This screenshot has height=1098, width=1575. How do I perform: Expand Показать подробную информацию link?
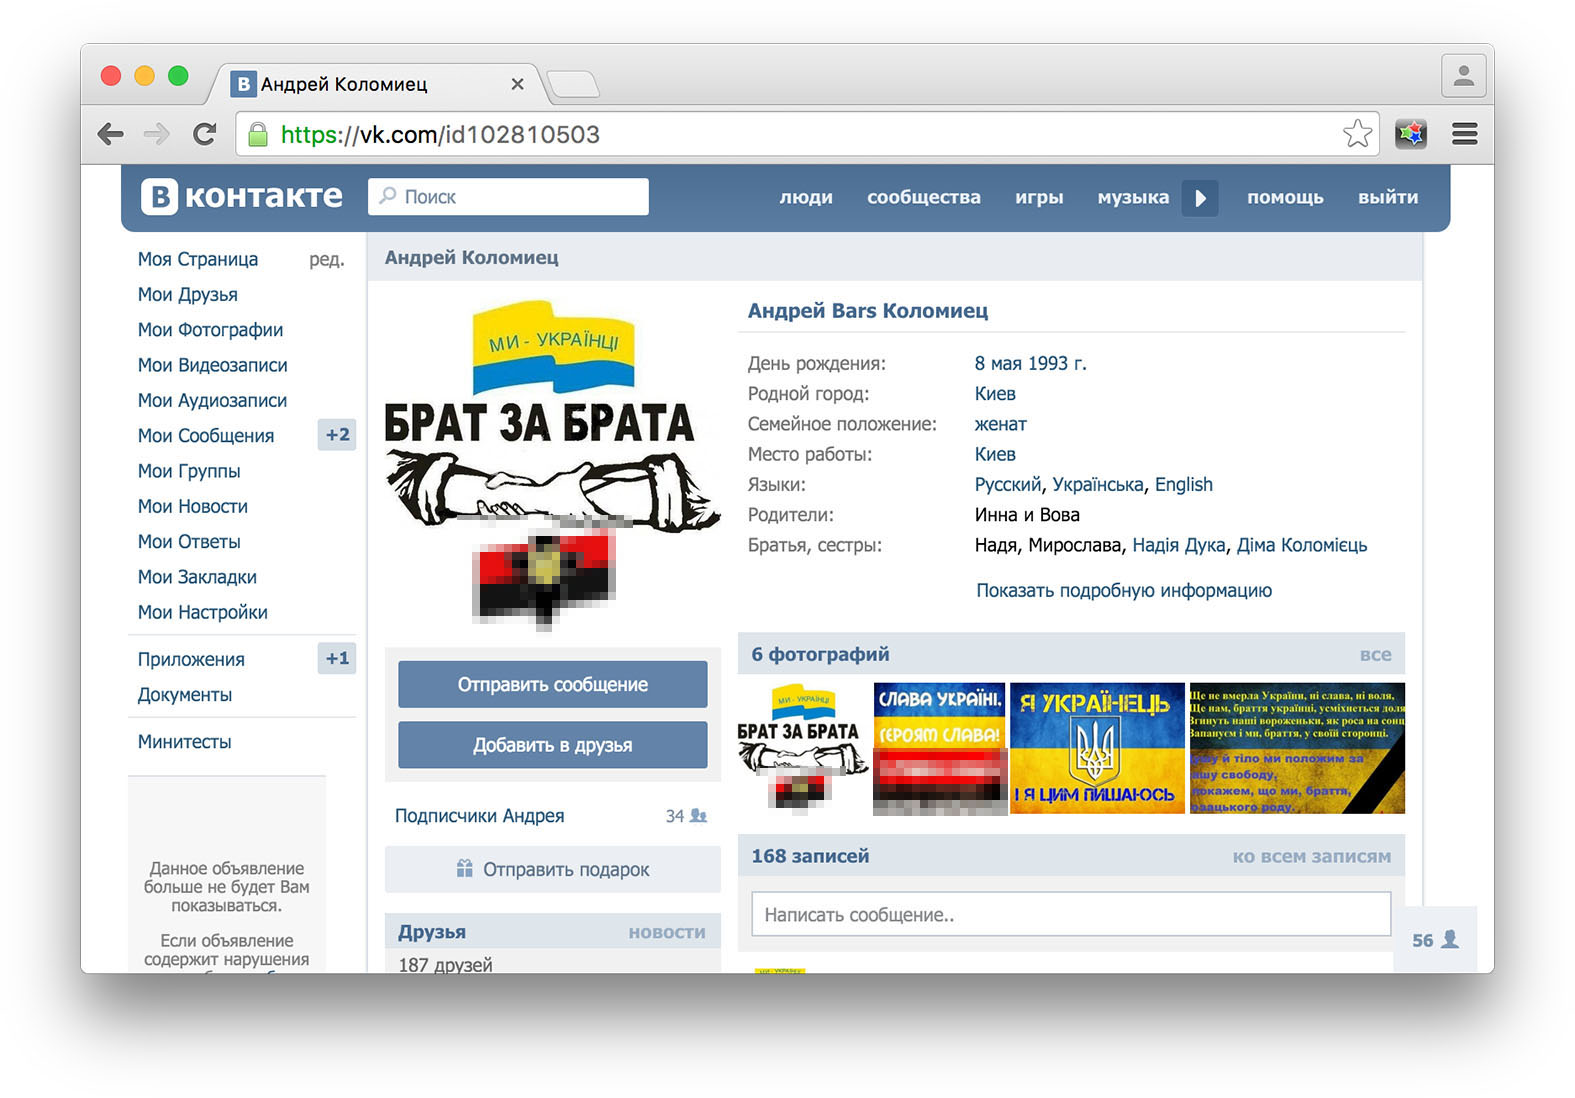[1123, 591]
